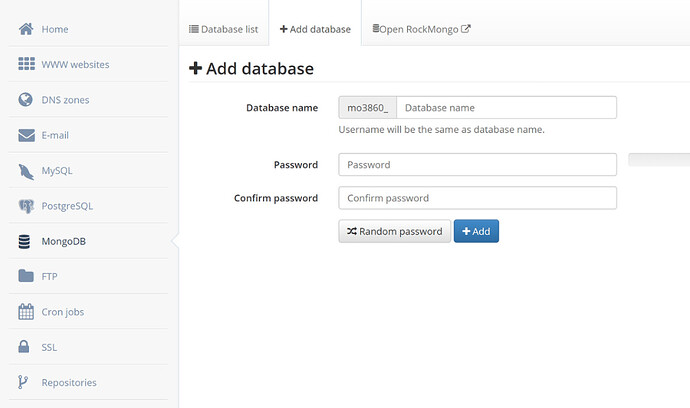Open RockMongo external link
Image resolution: width=690 pixels, height=408 pixels.
pos(422,29)
